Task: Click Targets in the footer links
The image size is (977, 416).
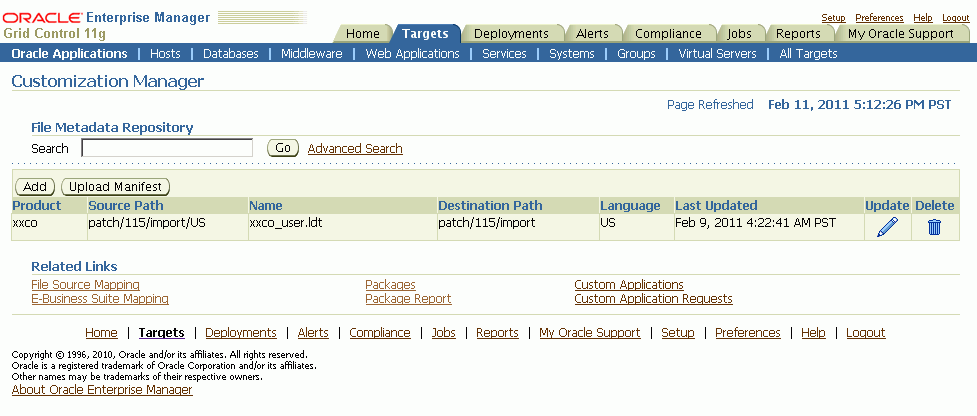Action: pos(161,333)
